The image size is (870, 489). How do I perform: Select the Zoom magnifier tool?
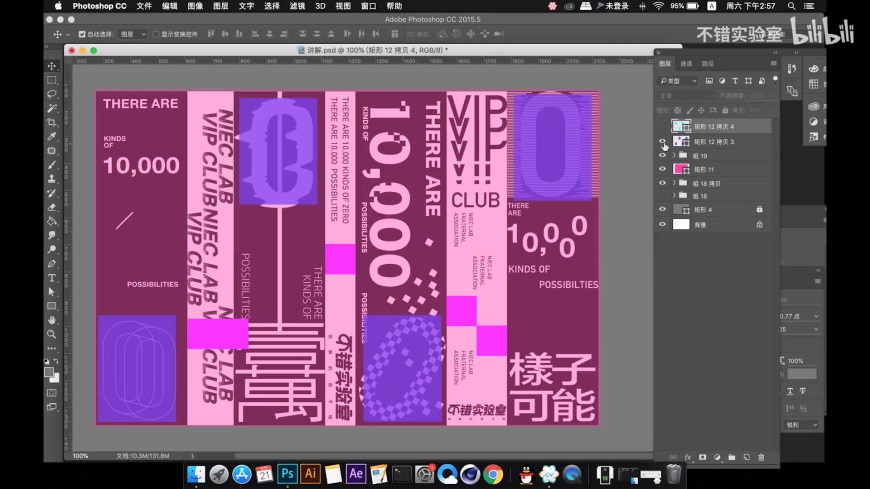click(x=52, y=334)
